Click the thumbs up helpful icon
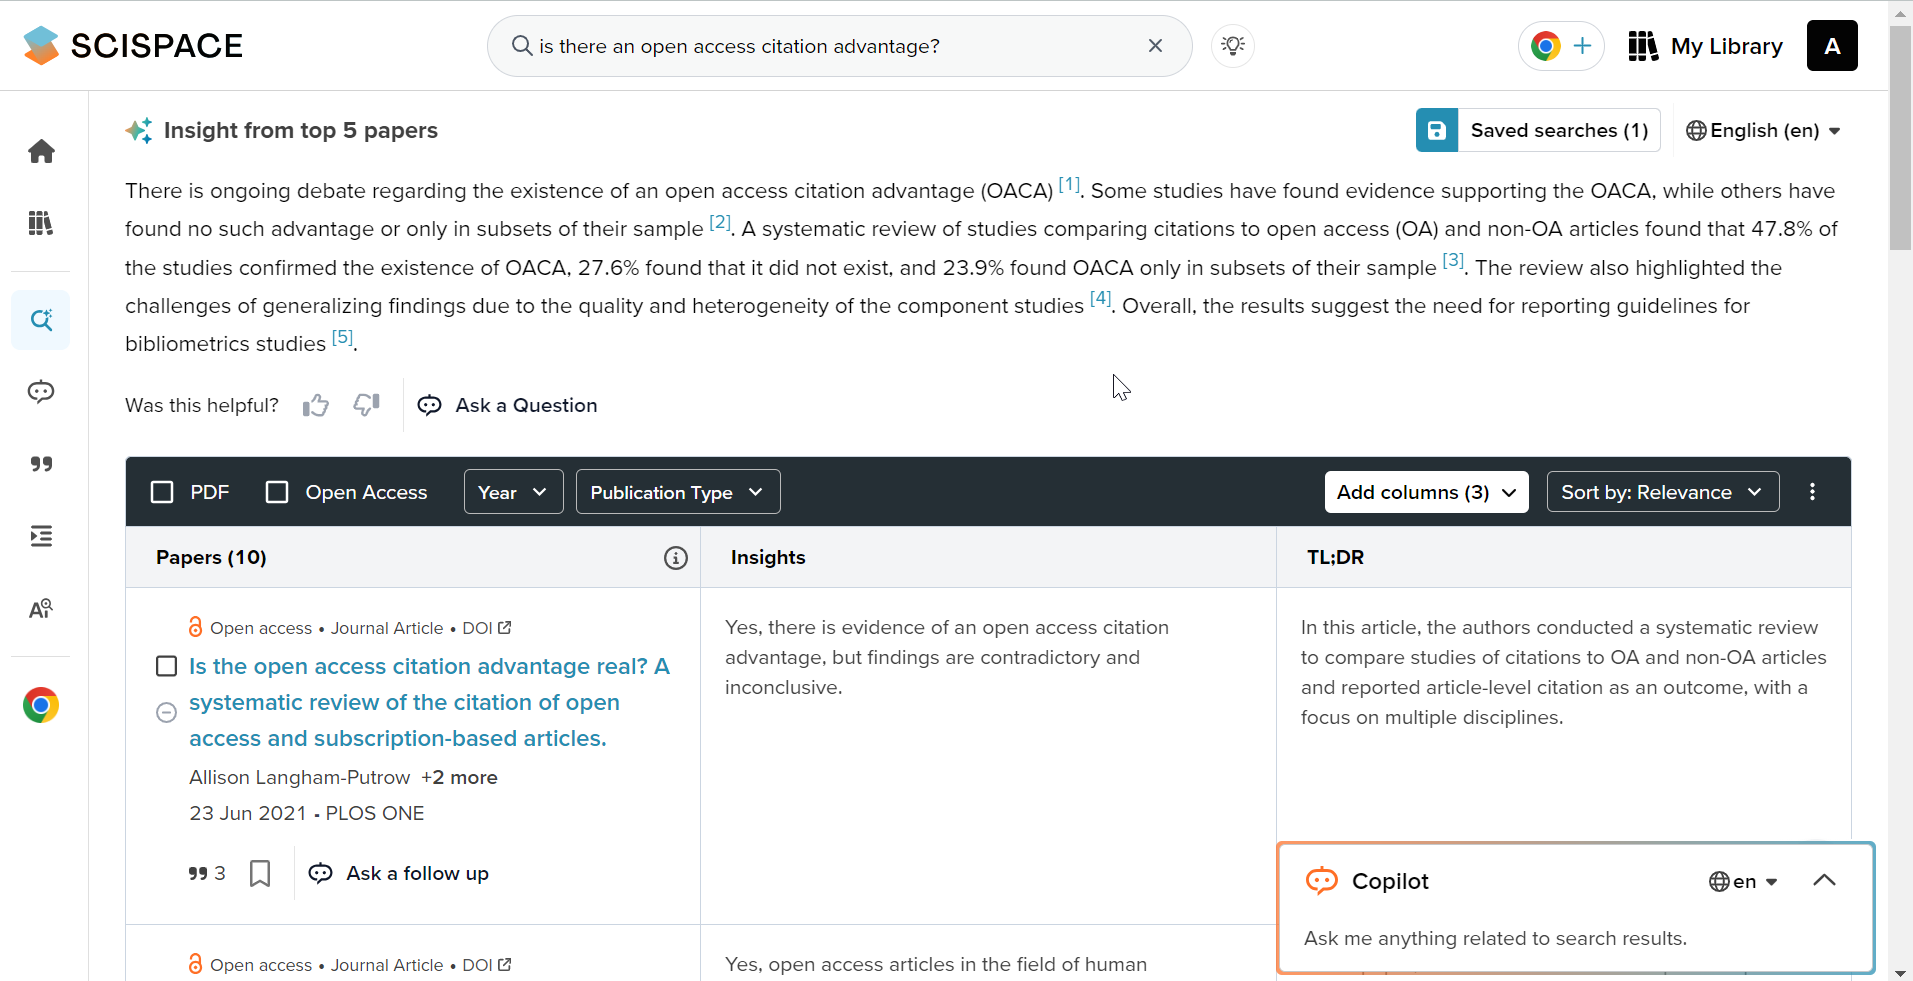 tap(316, 405)
